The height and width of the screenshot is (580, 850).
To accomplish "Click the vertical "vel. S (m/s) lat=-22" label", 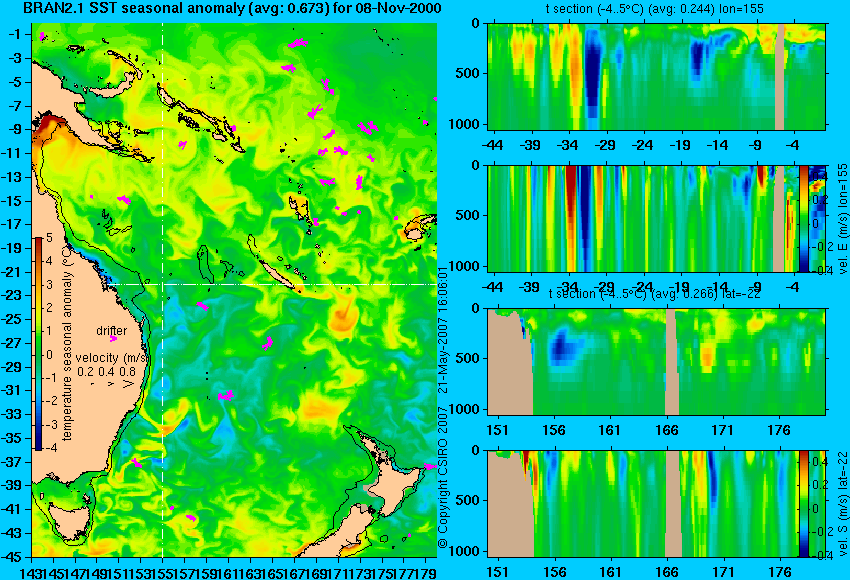I will [x=842, y=504].
